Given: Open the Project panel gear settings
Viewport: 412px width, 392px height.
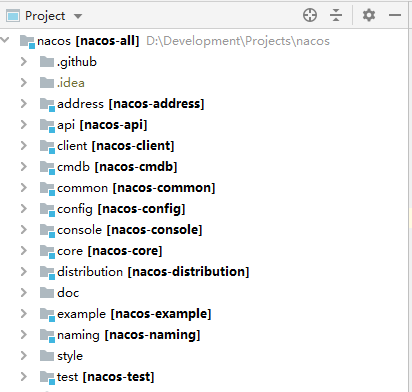Looking at the screenshot, I should (x=369, y=15).
